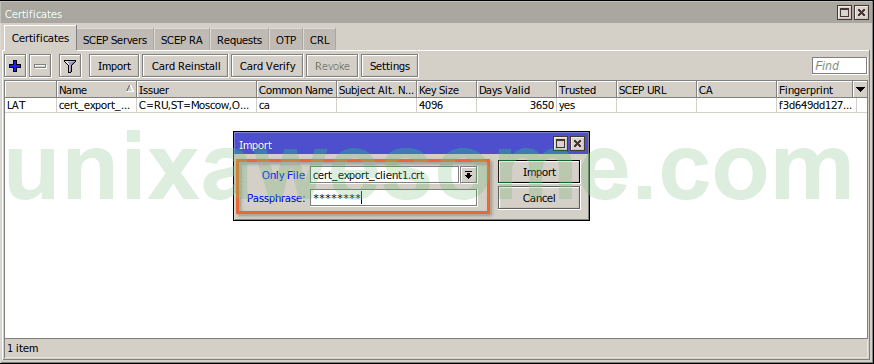Add a new certificate with plus icon
This screenshot has height=364, width=874.
[16, 66]
